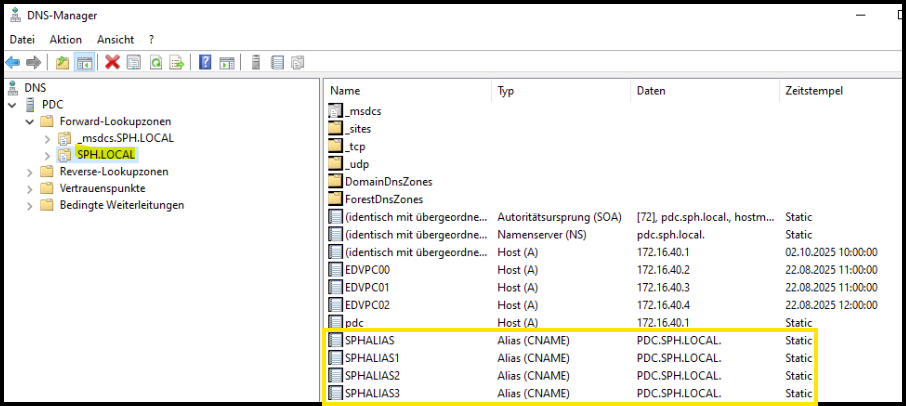Image resolution: width=906 pixels, height=406 pixels.
Task: Click the blue Back arrow in toolbar
Action: click(13, 63)
